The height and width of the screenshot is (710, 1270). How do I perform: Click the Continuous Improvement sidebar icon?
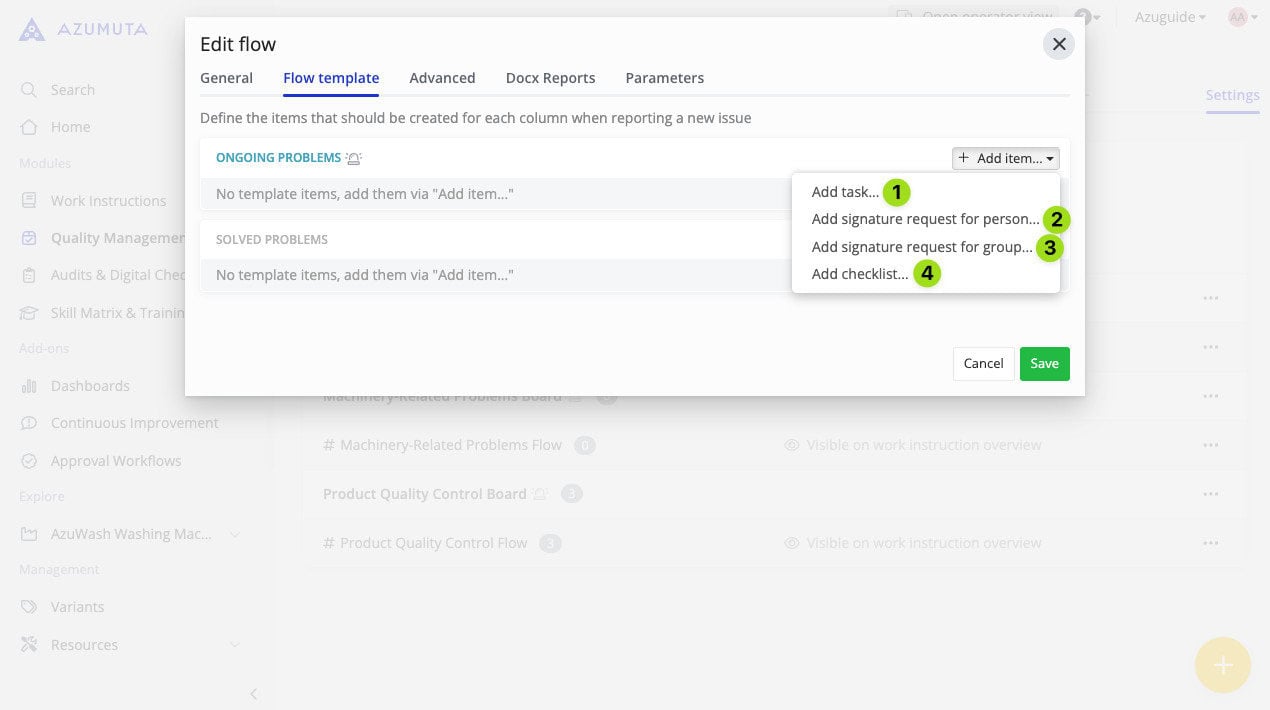tap(29, 423)
